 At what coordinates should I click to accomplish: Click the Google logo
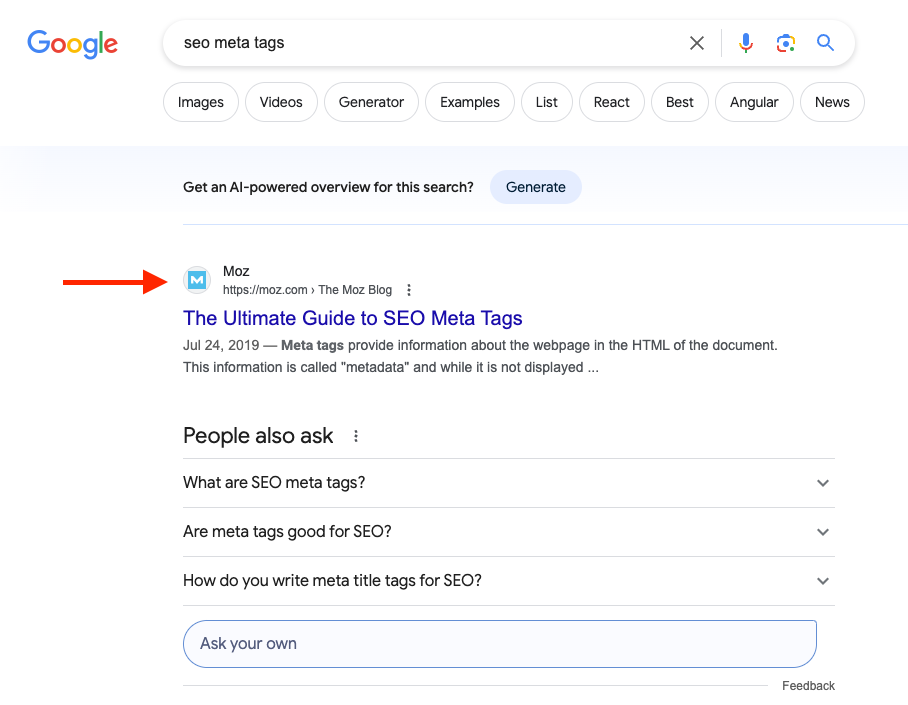[x=72, y=44]
